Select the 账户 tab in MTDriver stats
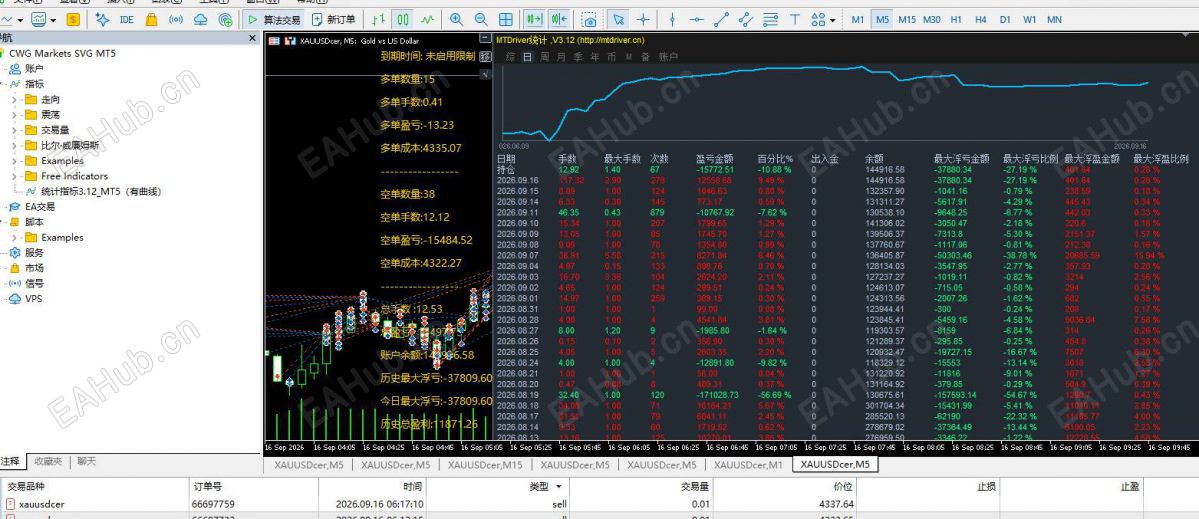The width and height of the screenshot is (1199, 519). click(x=668, y=57)
